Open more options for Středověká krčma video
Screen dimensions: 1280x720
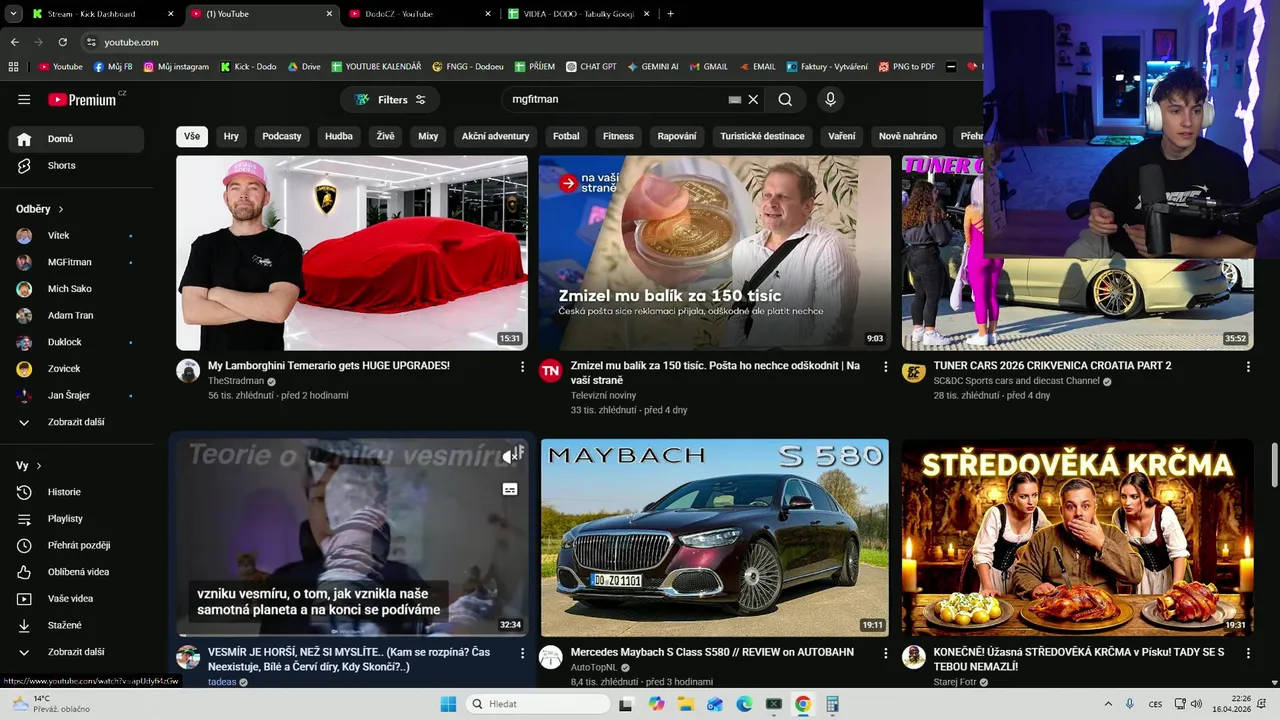[x=1248, y=653]
